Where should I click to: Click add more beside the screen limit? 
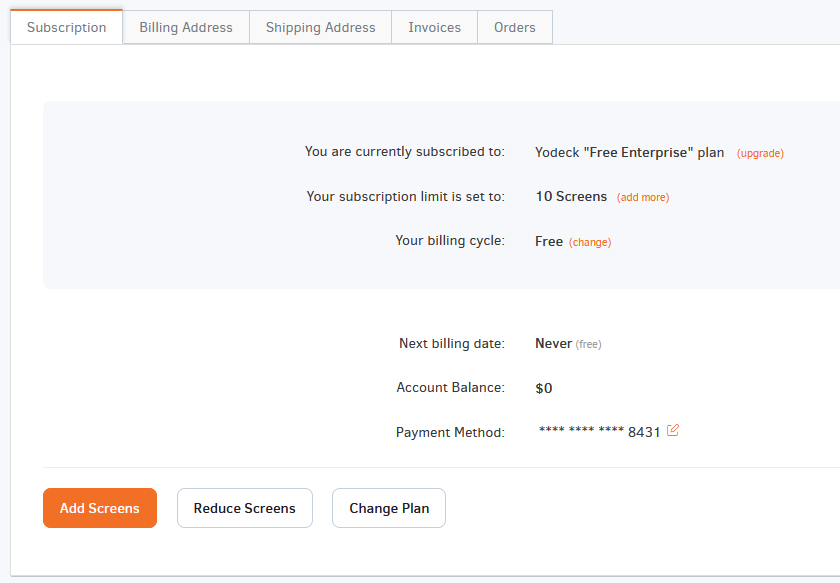[643, 197]
